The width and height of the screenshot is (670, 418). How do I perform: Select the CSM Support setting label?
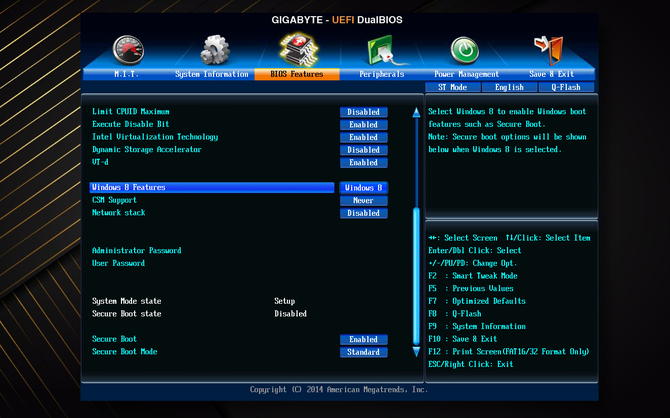tap(115, 200)
